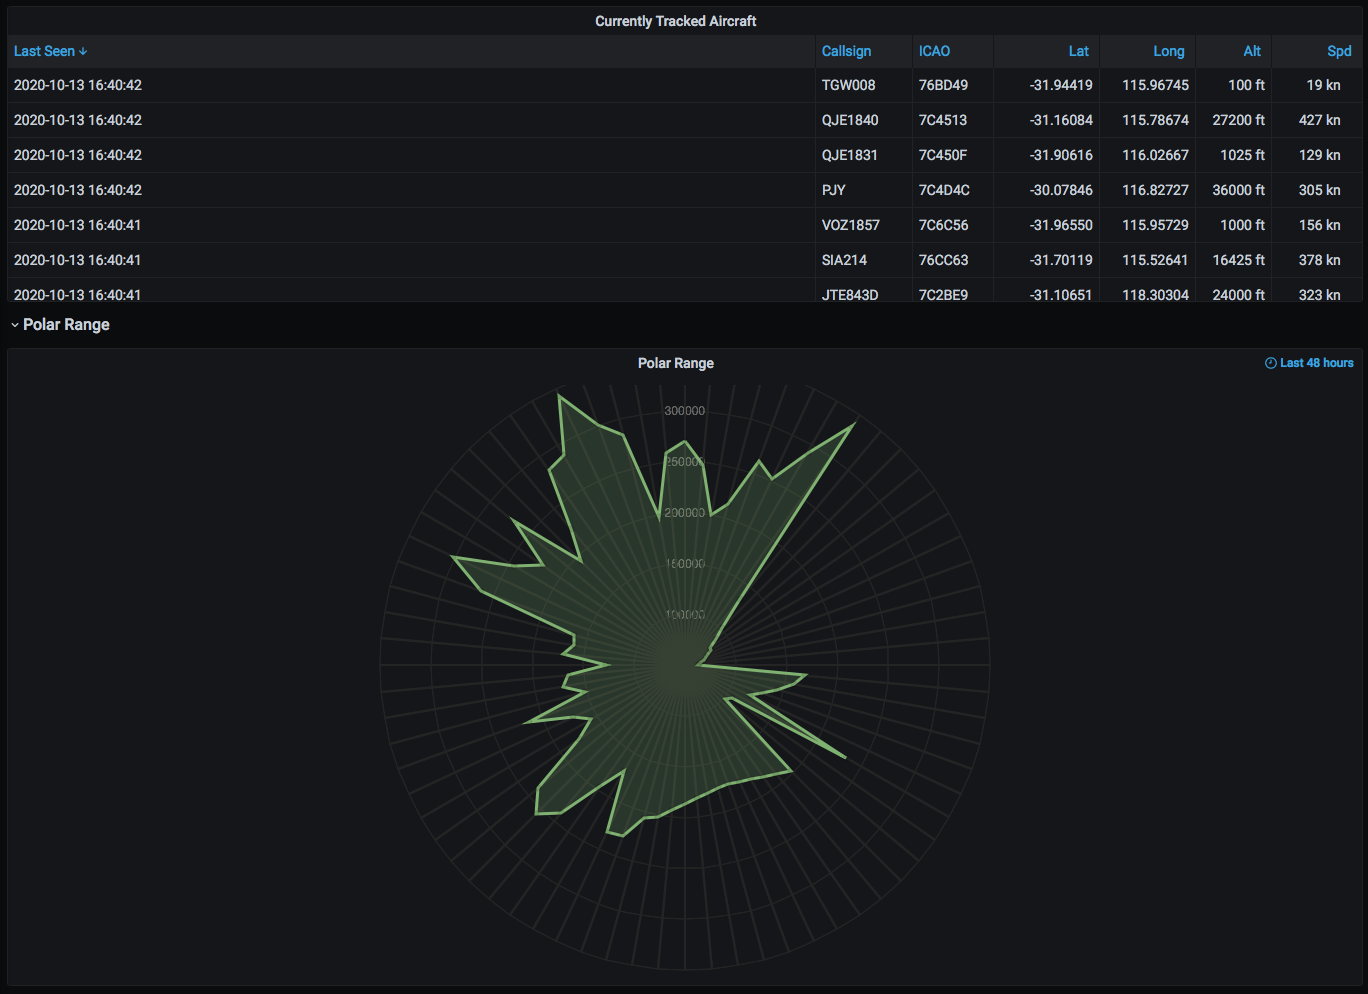Click latitude value -31.16084
The image size is (1368, 994).
point(1061,120)
